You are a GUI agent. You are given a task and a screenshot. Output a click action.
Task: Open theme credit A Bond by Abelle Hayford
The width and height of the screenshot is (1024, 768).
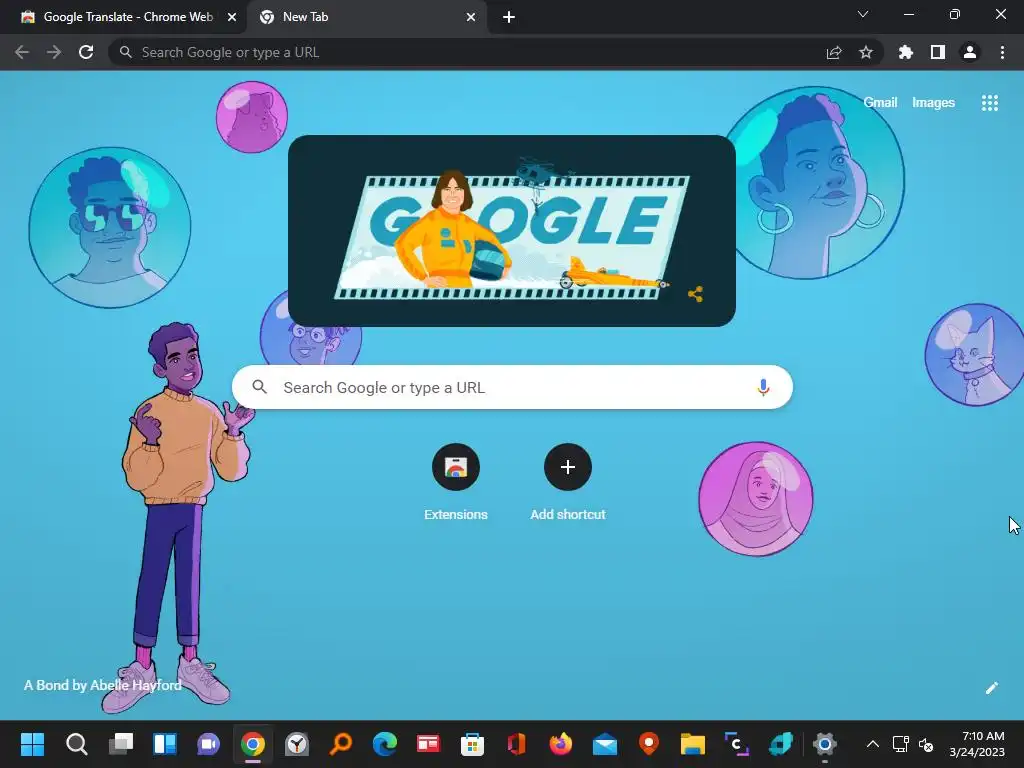103,685
